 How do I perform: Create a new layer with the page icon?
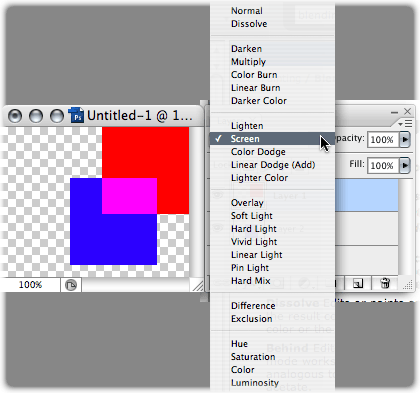point(358,283)
